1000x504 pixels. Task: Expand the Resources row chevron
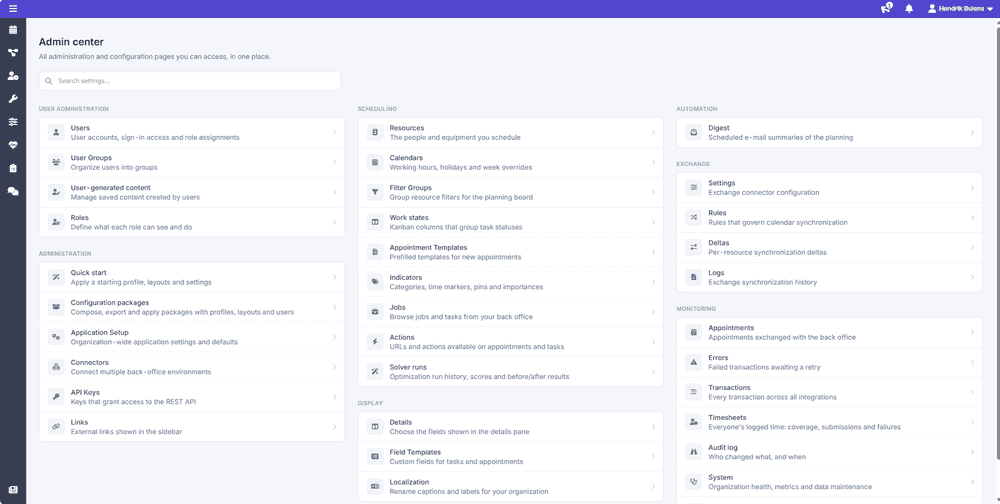(x=653, y=133)
